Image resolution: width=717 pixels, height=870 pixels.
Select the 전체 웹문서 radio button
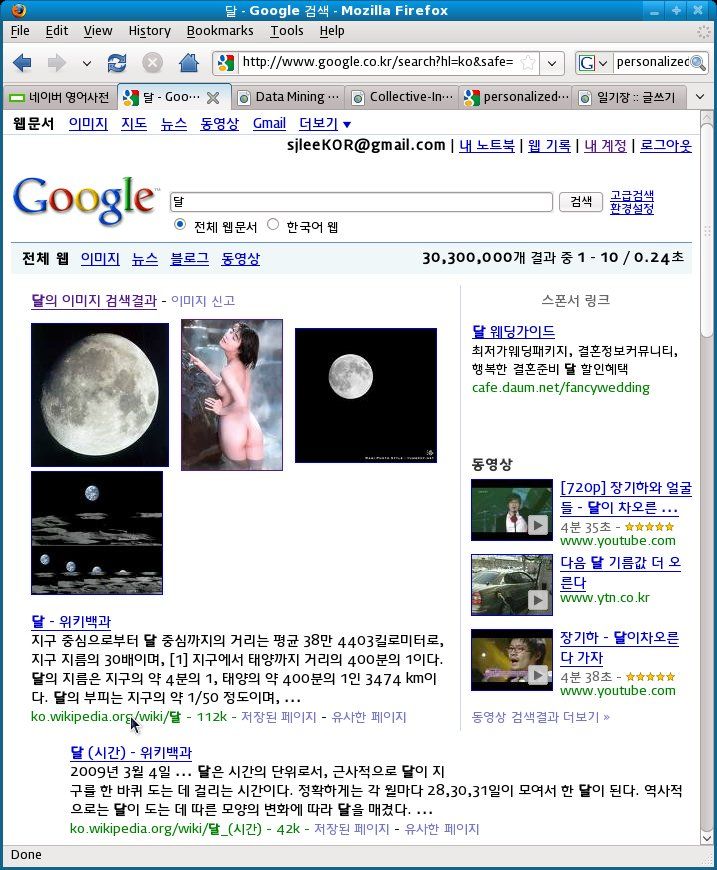179,225
